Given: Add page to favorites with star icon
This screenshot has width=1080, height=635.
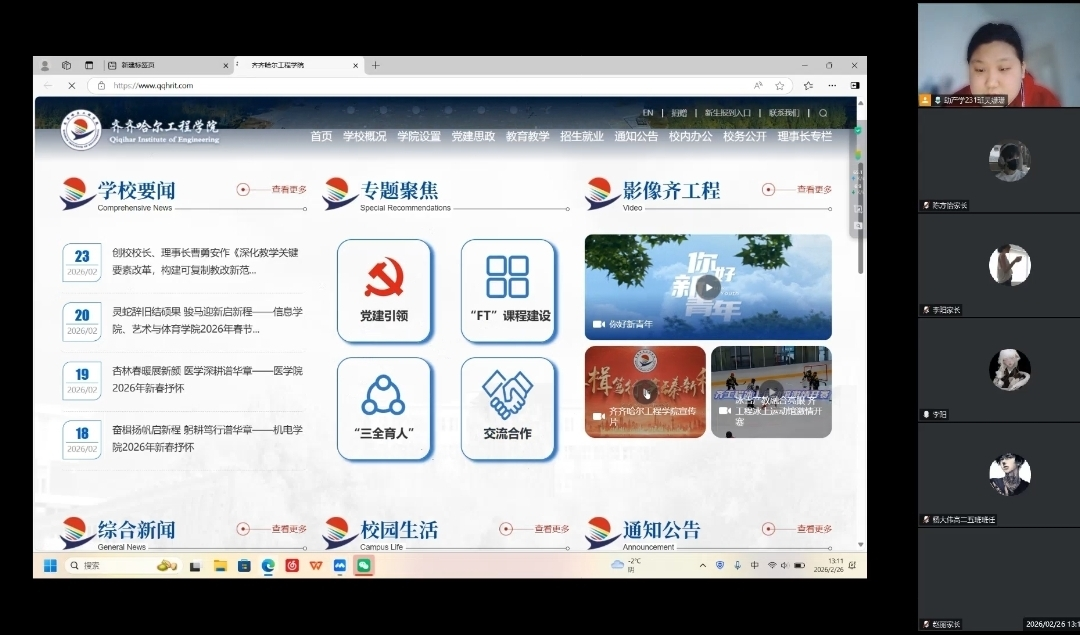Looking at the screenshot, I should coord(779,86).
